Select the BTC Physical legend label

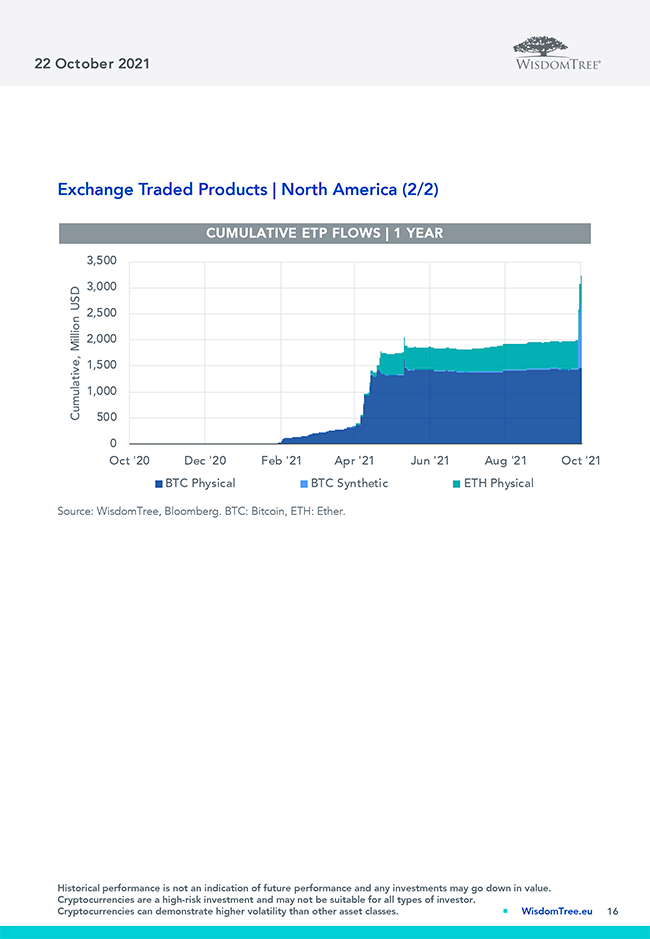coord(200,484)
